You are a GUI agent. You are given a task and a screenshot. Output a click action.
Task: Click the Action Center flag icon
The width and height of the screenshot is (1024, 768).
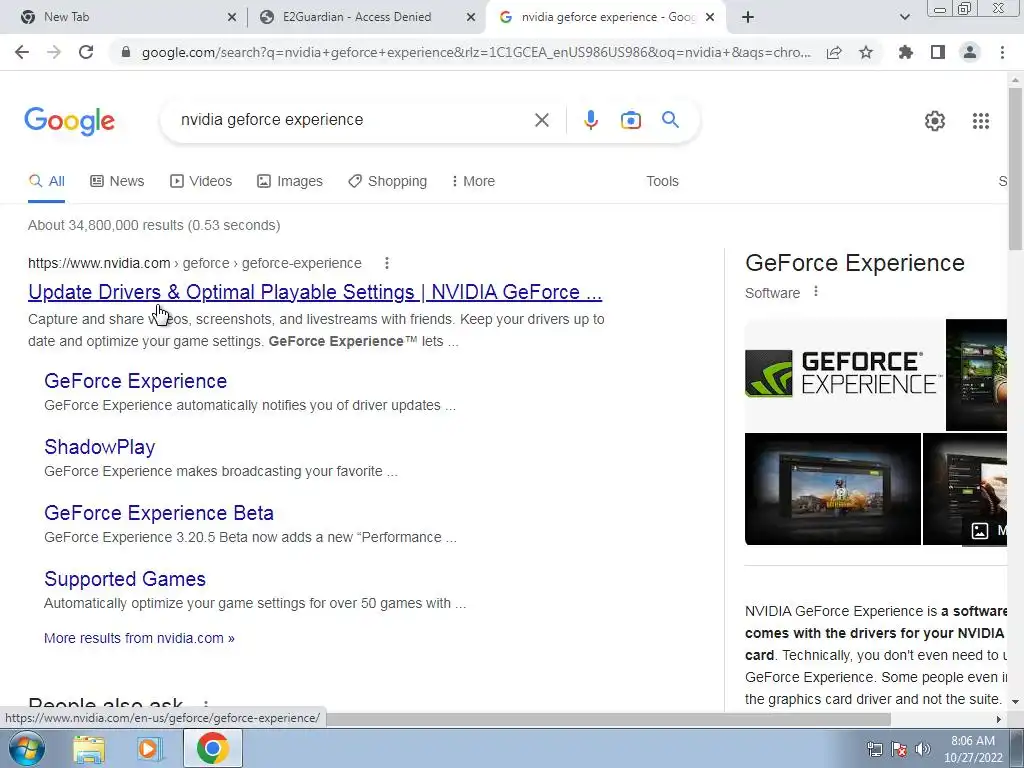tap(899, 749)
